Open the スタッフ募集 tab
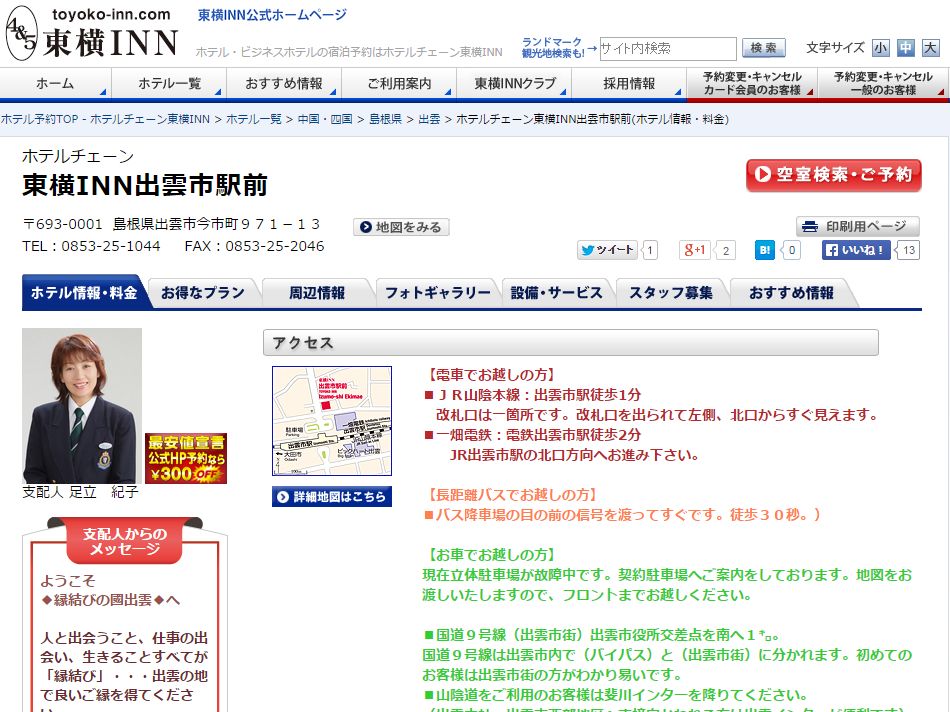The image size is (950, 712). 671,293
